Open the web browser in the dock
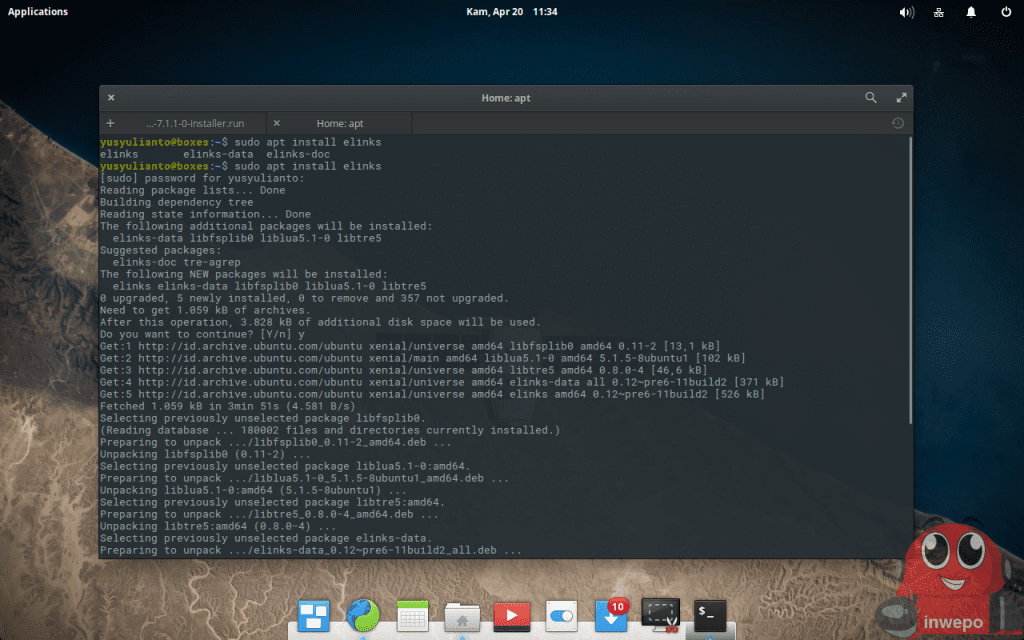The image size is (1024, 640). click(x=363, y=614)
